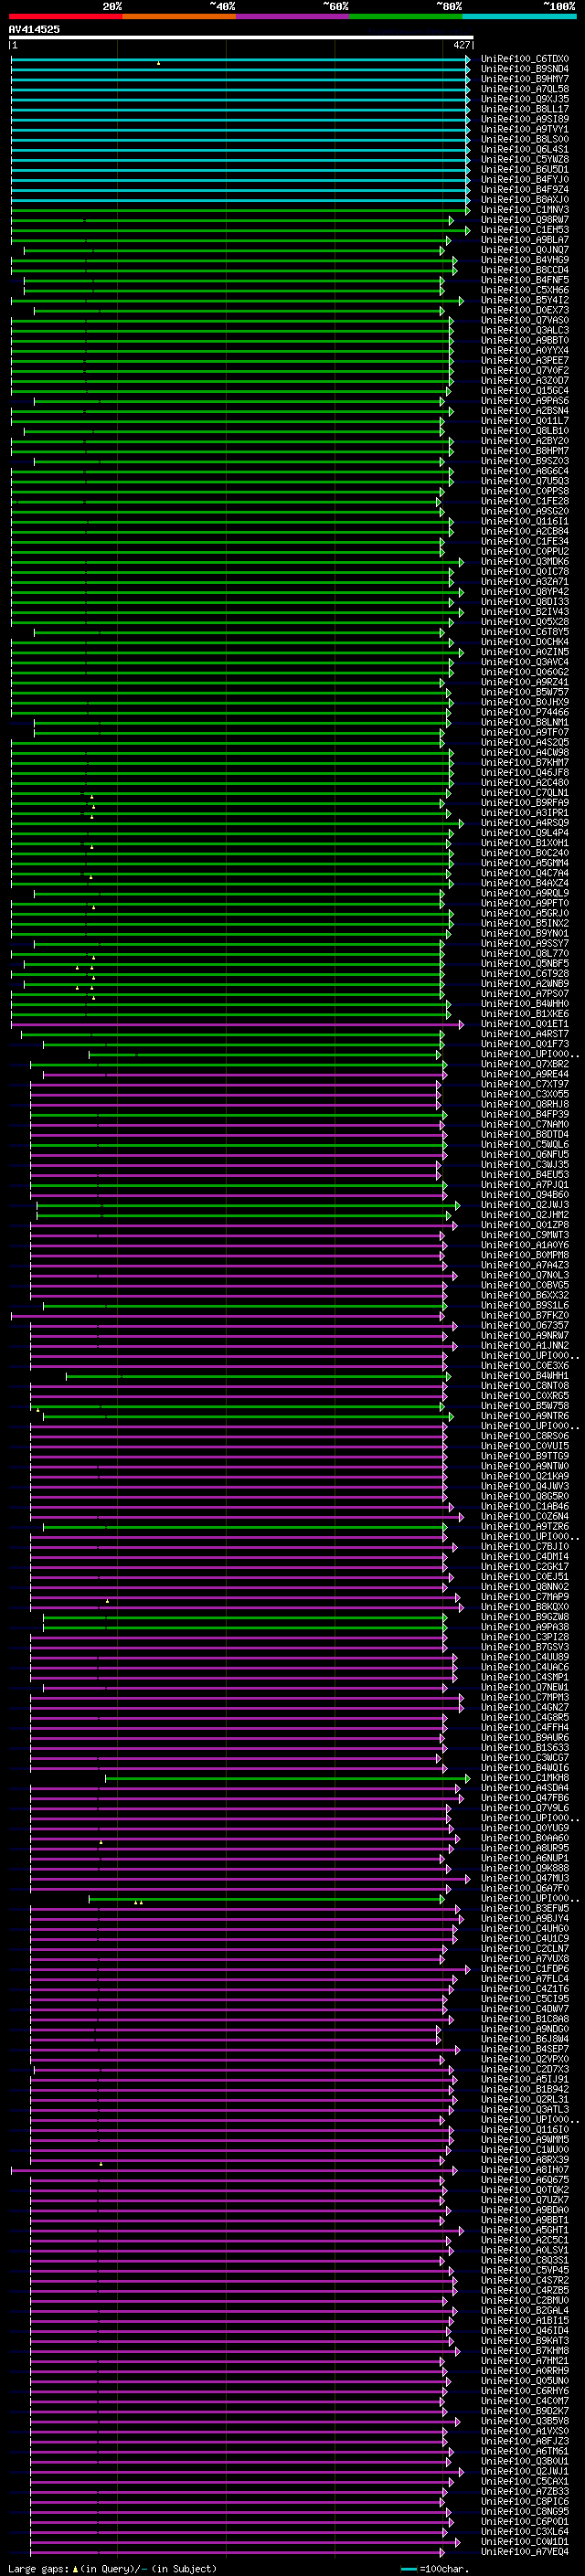
Task: Click the Large gaps legend text at bottom
Action: [x=111, y=2568]
